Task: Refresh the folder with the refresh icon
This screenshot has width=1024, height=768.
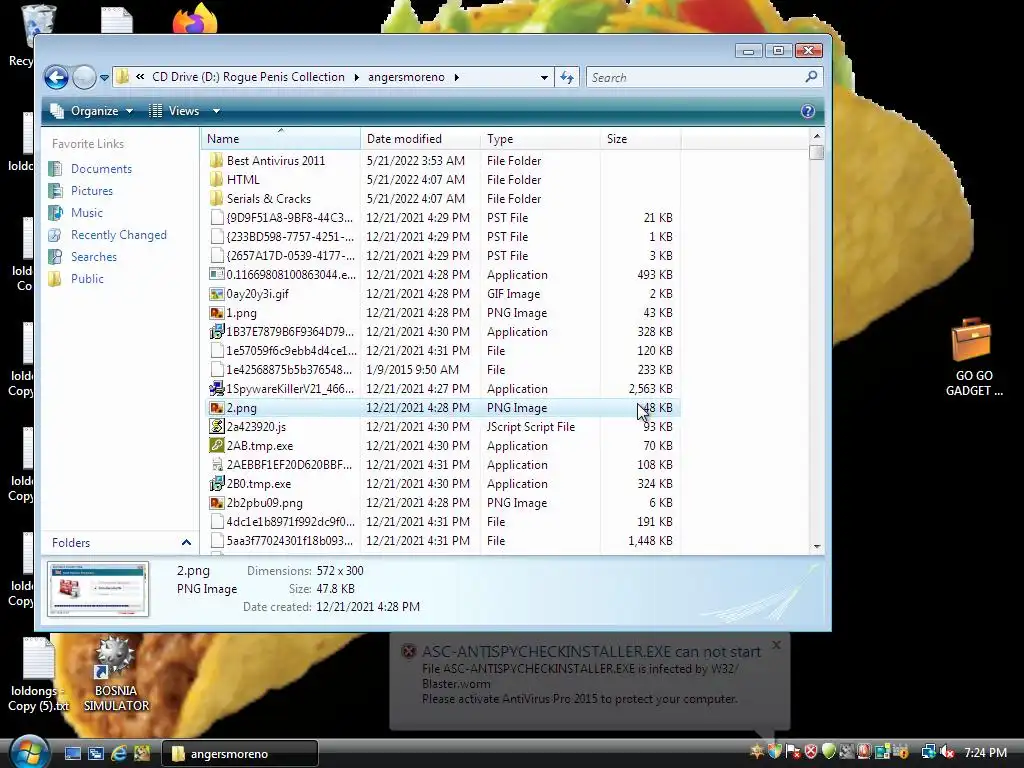Action: click(567, 78)
